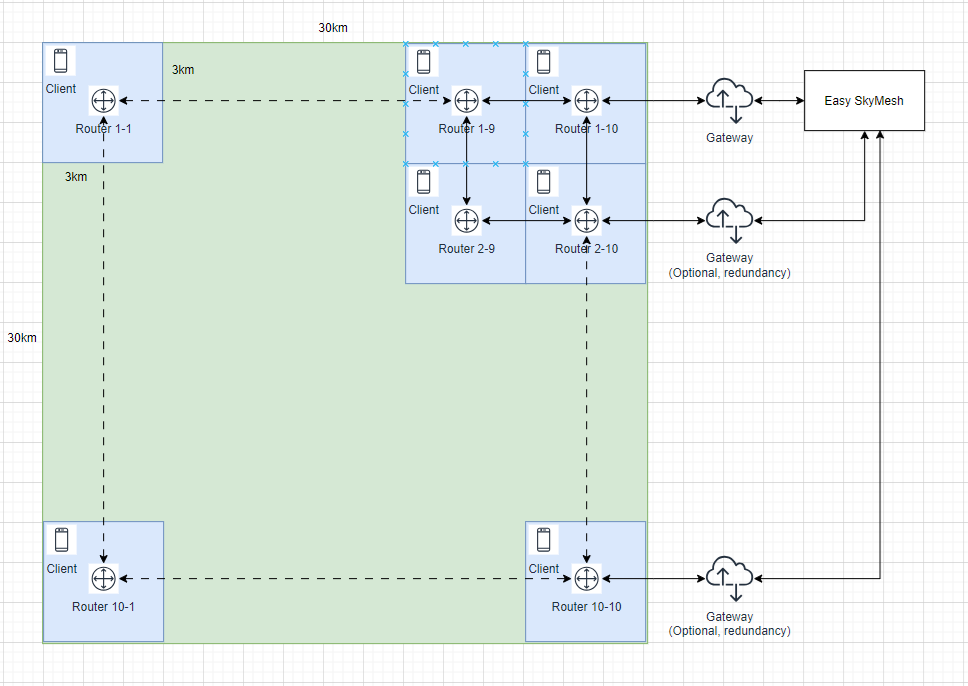Screen dimensions: 968x686
Task: Click the Router 2-10 label
Action: tap(586, 249)
